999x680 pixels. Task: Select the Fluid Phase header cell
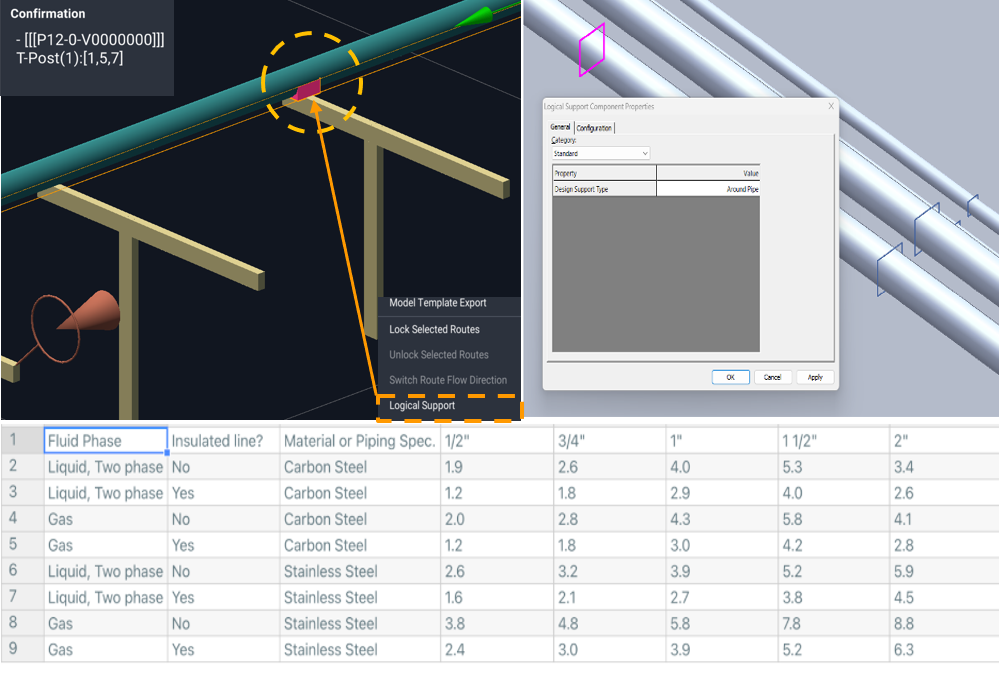point(106,441)
